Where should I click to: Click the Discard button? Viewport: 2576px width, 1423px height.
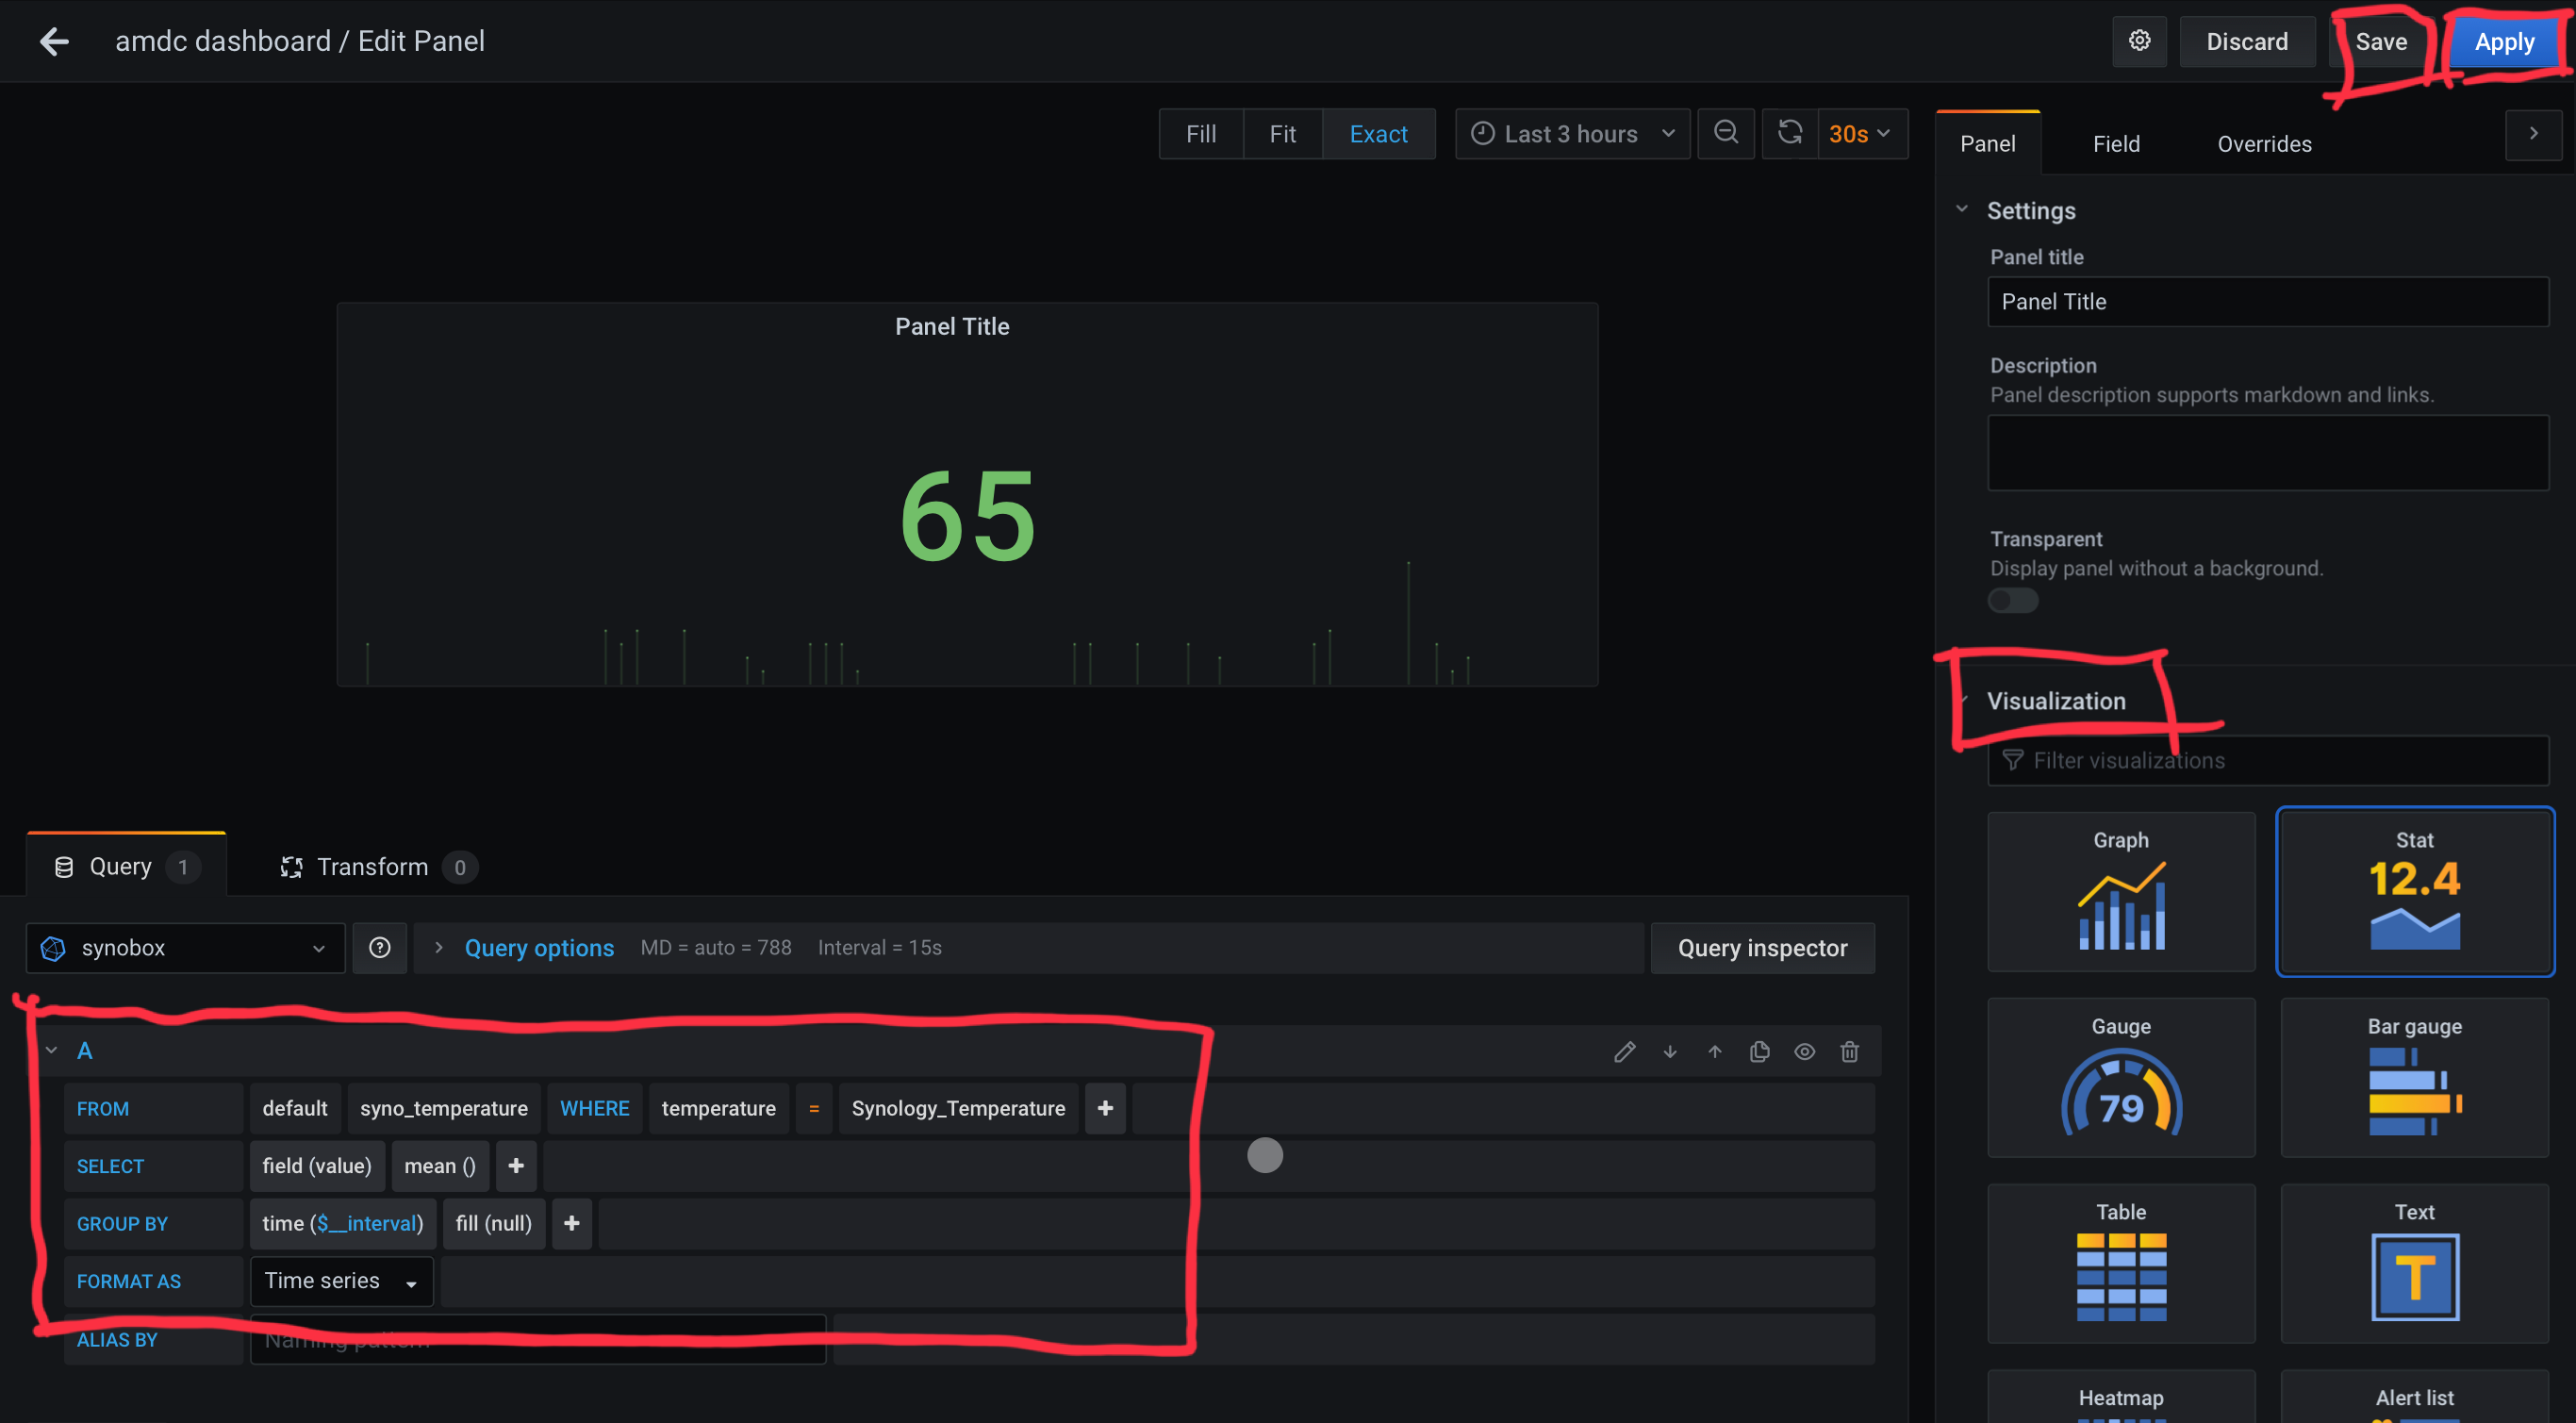click(x=2247, y=41)
